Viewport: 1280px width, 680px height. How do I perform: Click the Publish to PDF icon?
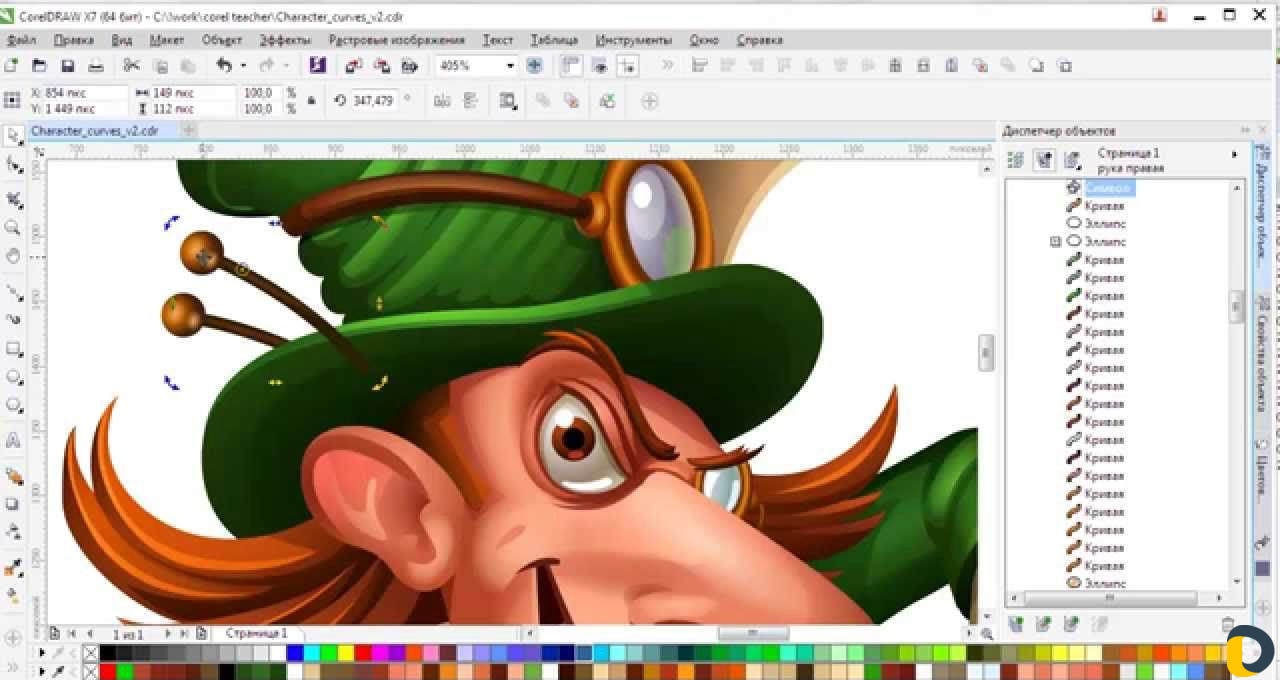410,66
